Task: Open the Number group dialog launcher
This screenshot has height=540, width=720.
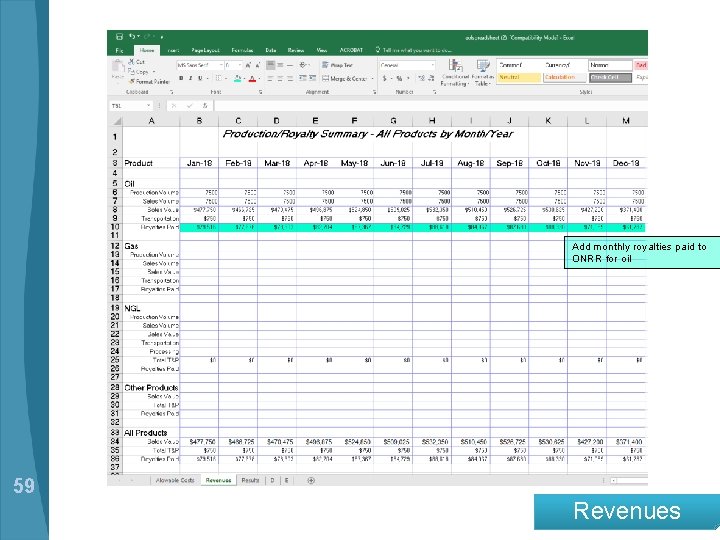Action: (434, 92)
